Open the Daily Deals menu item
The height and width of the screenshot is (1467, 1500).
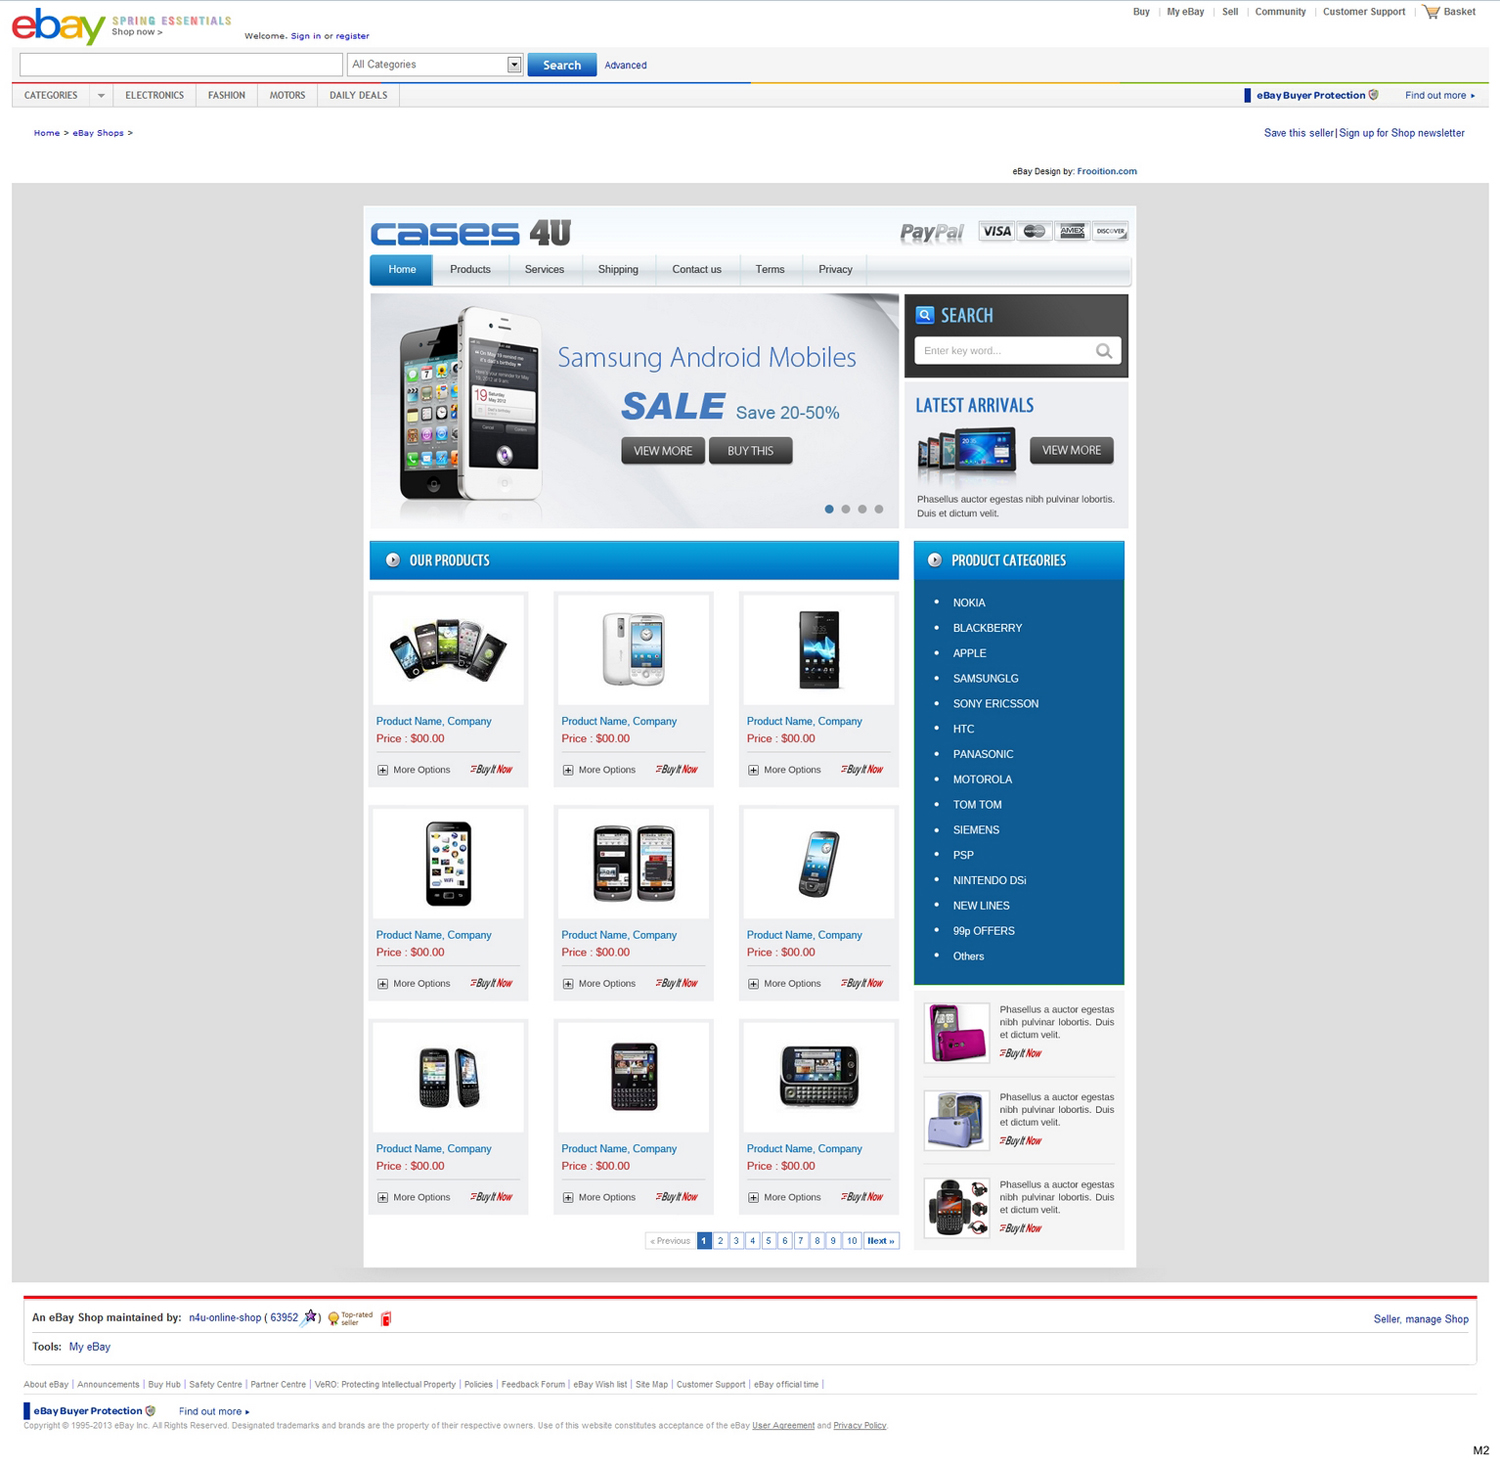click(x=358, y=96)
